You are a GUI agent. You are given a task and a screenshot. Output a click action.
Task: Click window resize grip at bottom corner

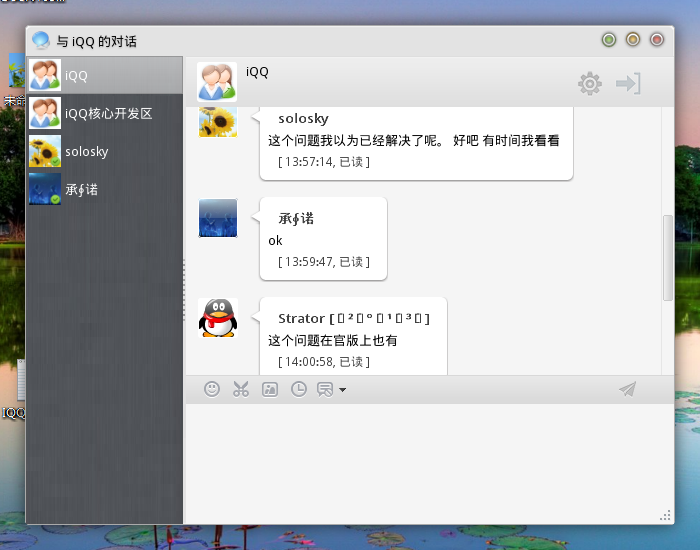pos(665,516)
